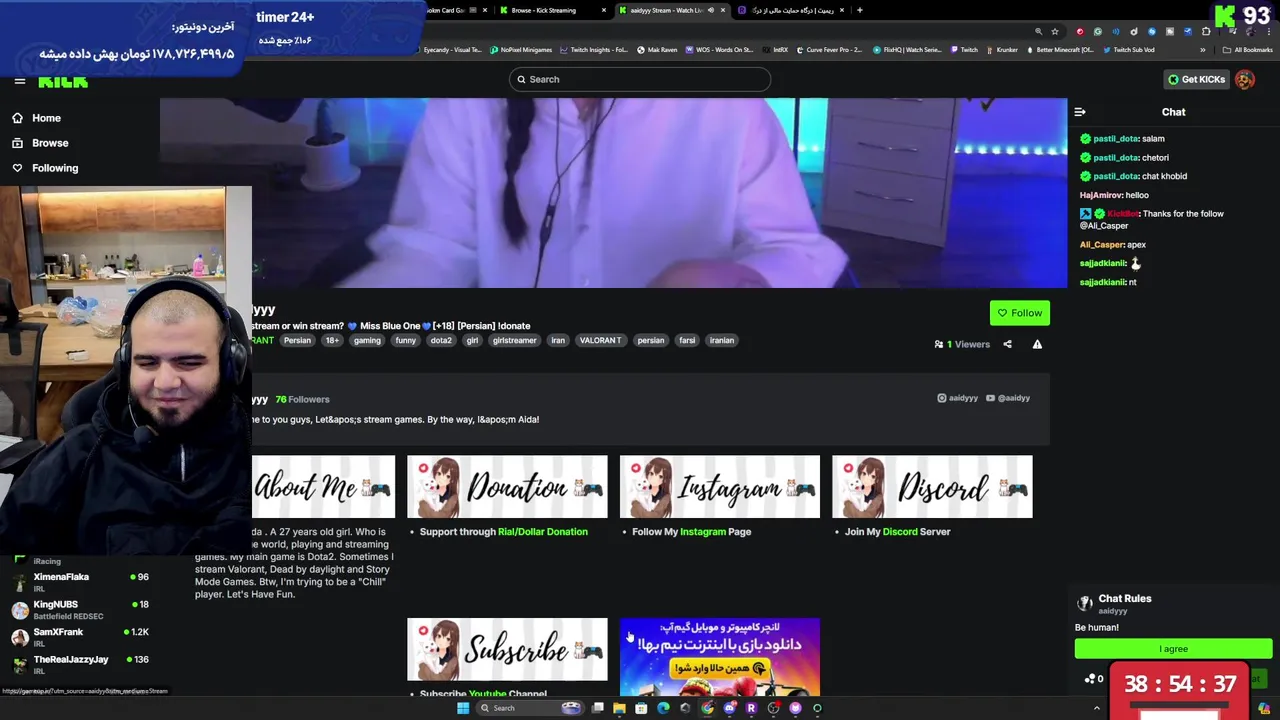Click the search input field
1280x720 pixels.
point(640,79)
